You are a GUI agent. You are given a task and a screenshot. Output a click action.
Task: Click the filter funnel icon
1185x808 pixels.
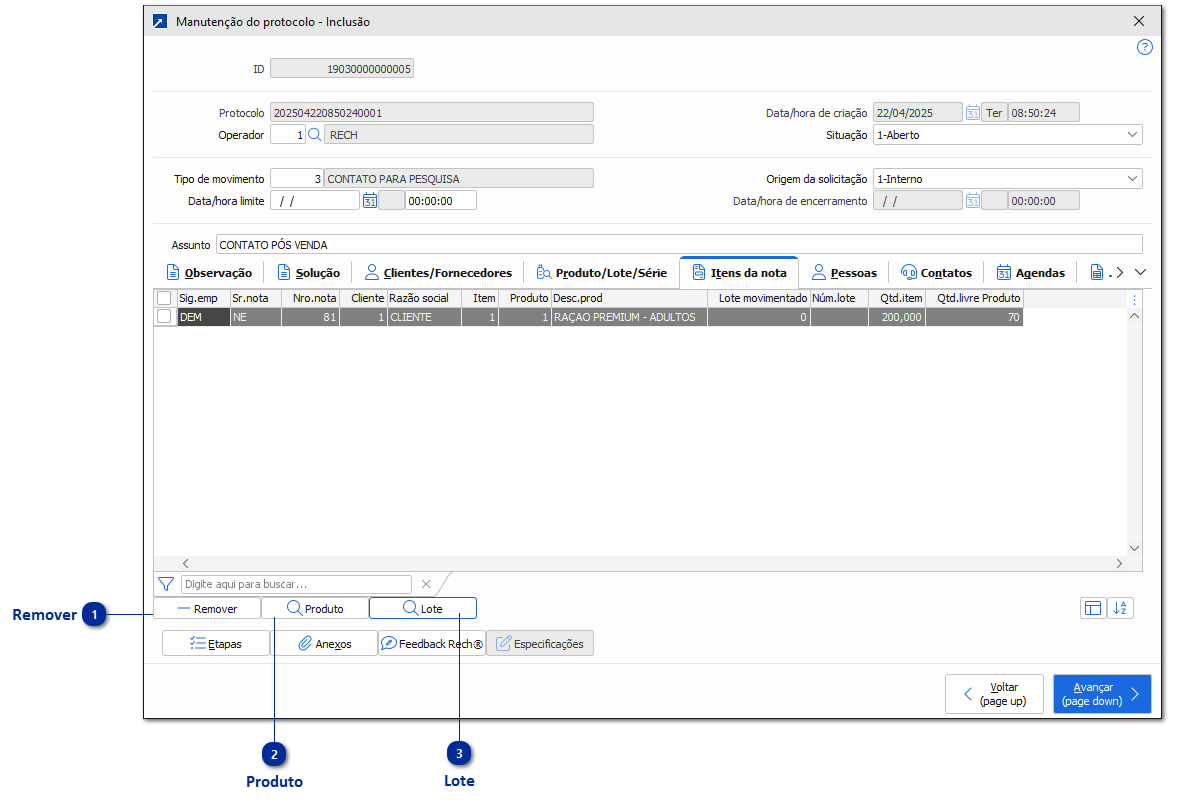pos(166,584)
